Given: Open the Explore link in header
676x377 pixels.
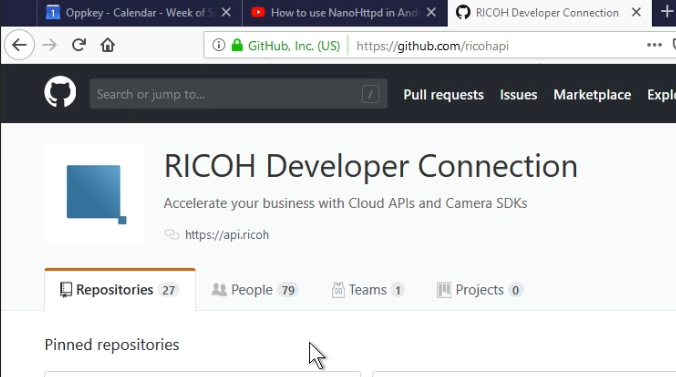Looking at the screenshot, I should (x=661, y=94).
